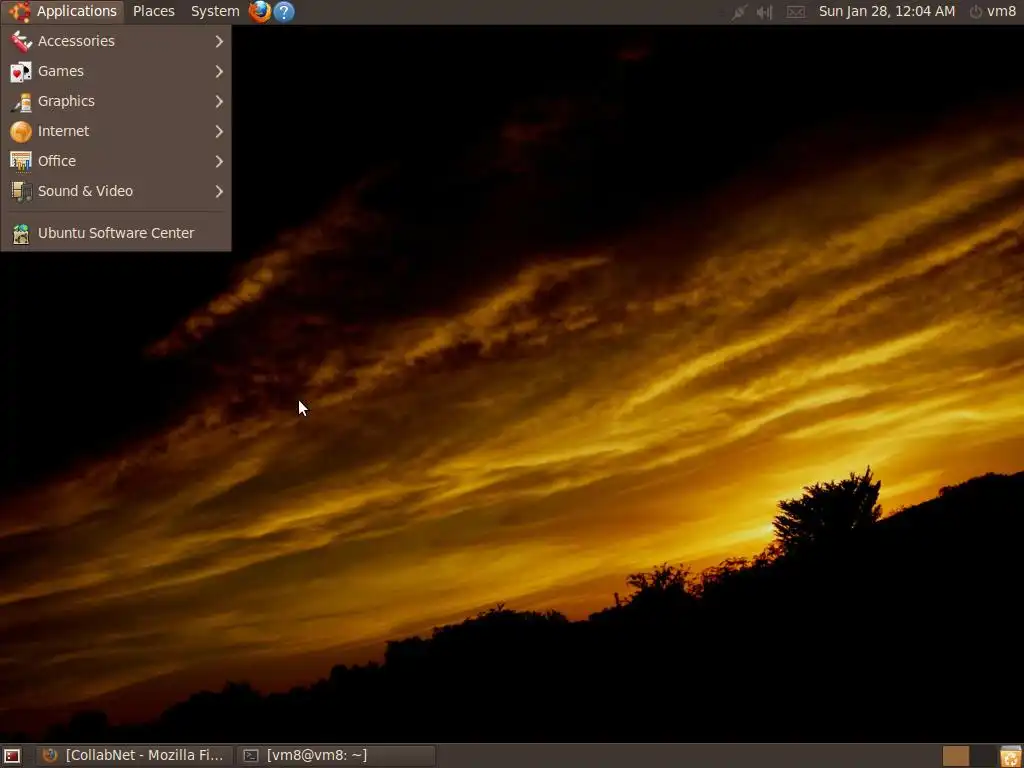Launch Ubuntu Software Center entry text
Screen dimensions: 1024x768
[116, 233]
